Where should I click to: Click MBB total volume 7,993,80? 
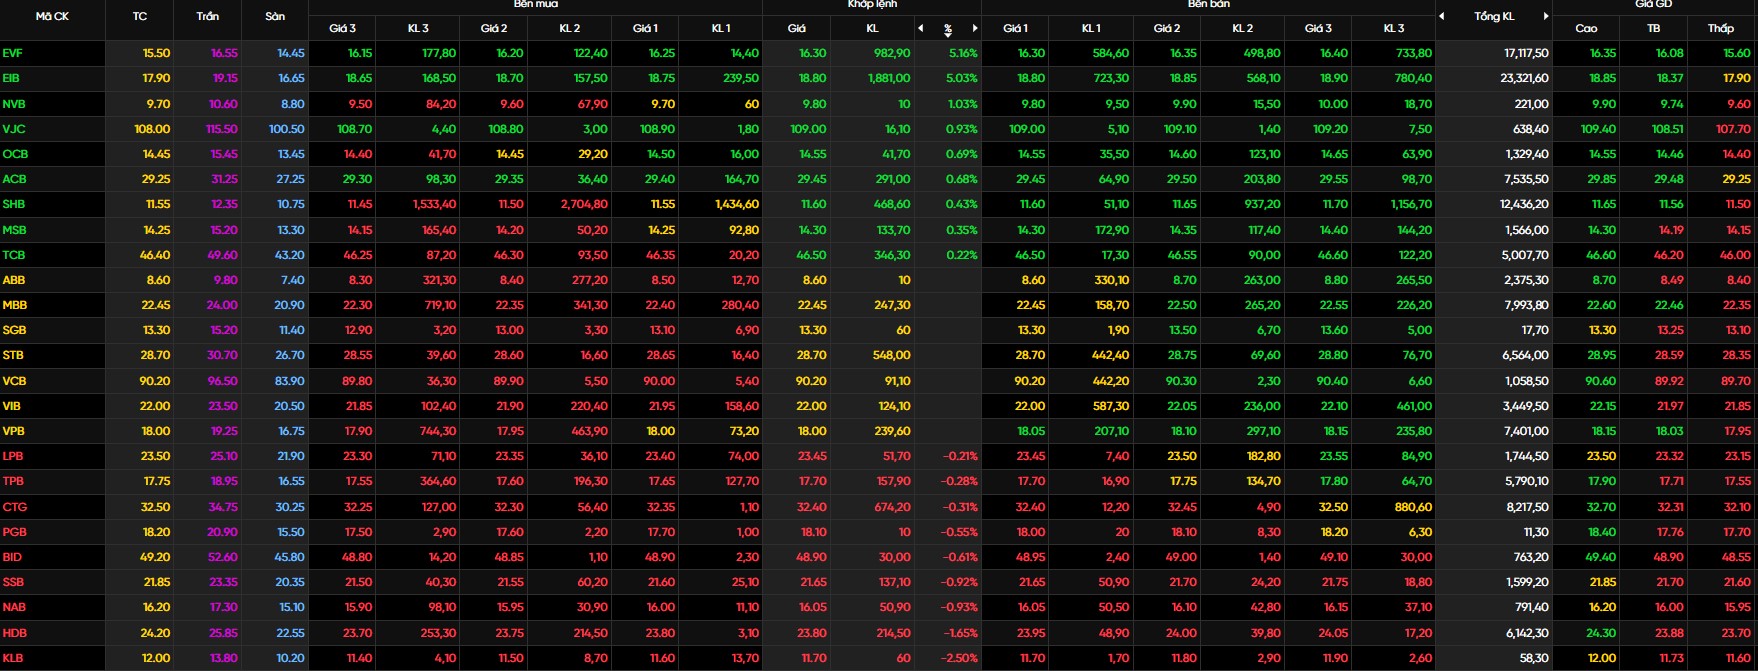[x=1527, y=305]
